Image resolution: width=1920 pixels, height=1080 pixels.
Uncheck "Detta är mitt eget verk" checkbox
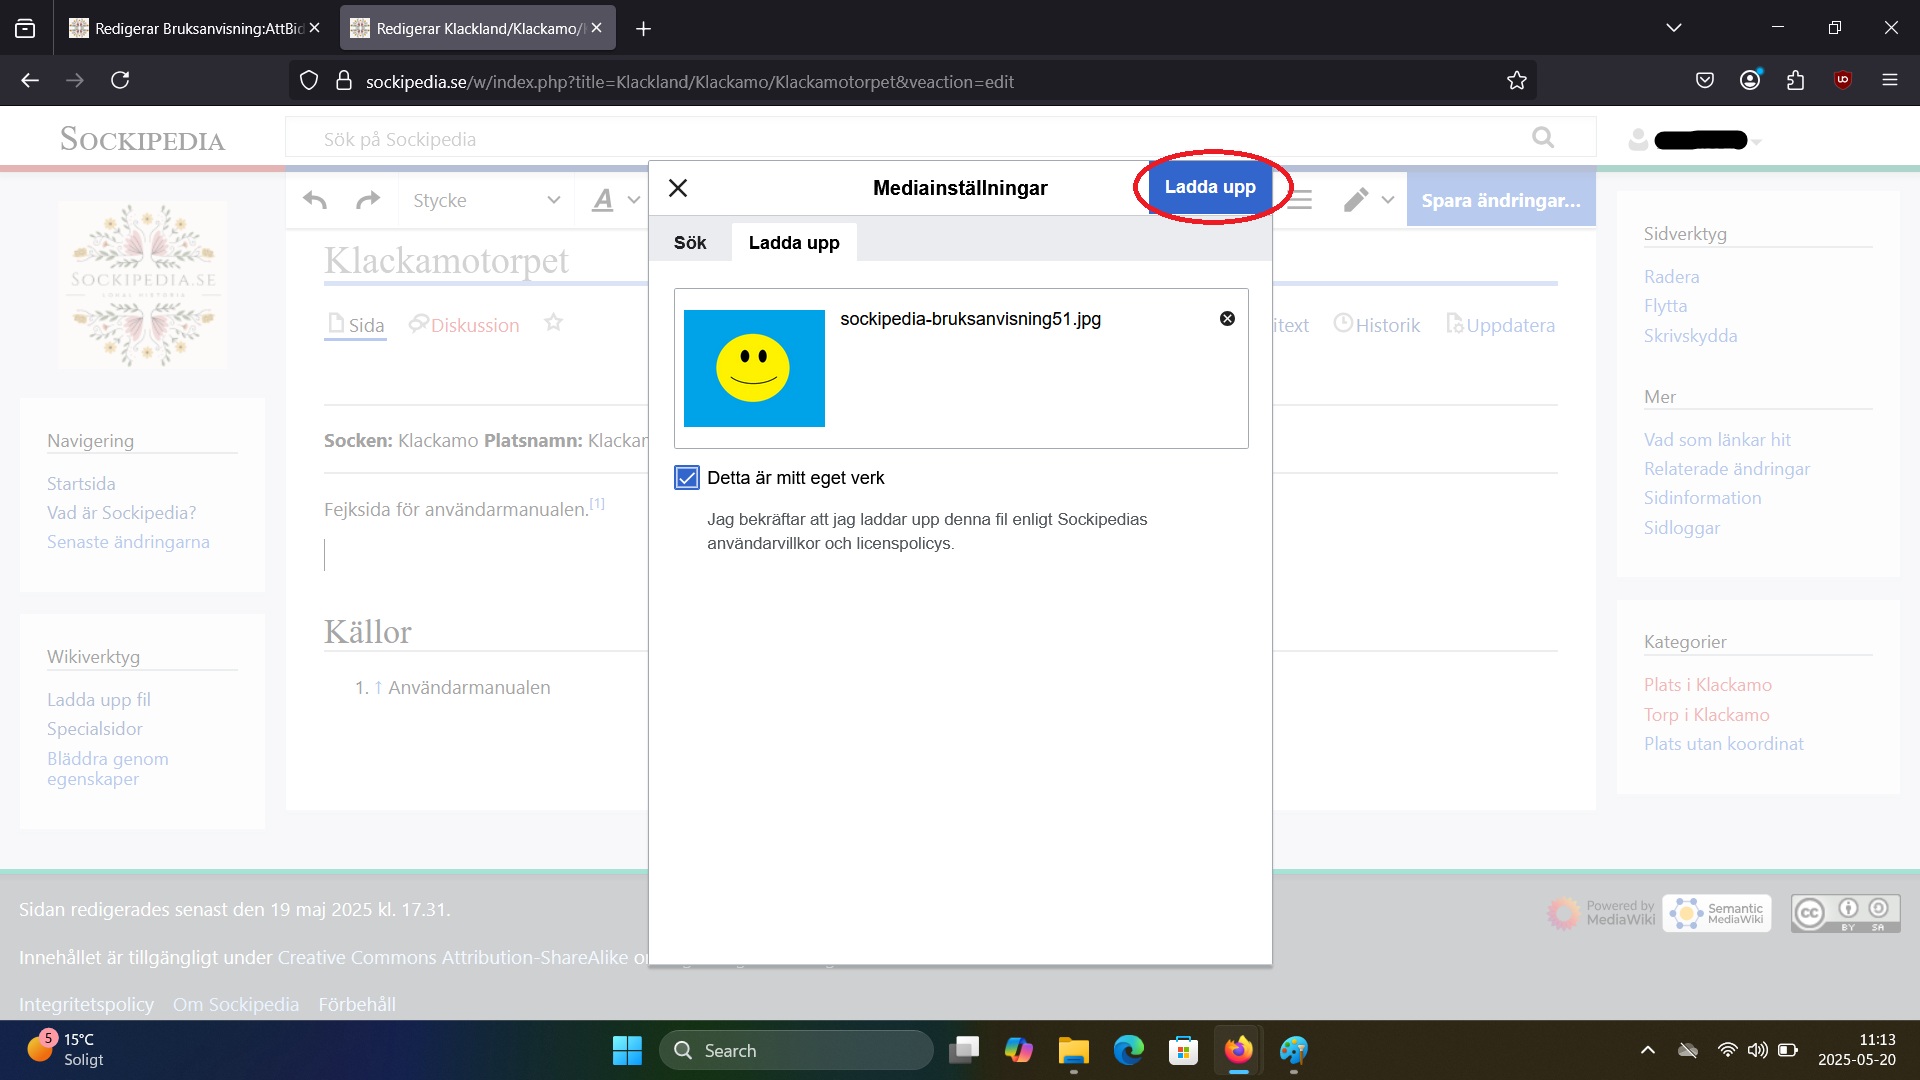point(687,478)
